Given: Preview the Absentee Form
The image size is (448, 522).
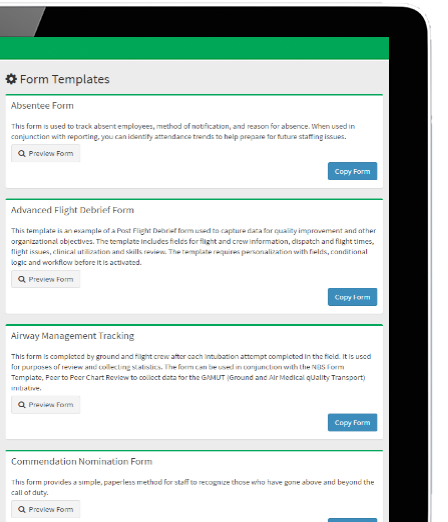Looking at the screenshot, I should click(46, 153).
